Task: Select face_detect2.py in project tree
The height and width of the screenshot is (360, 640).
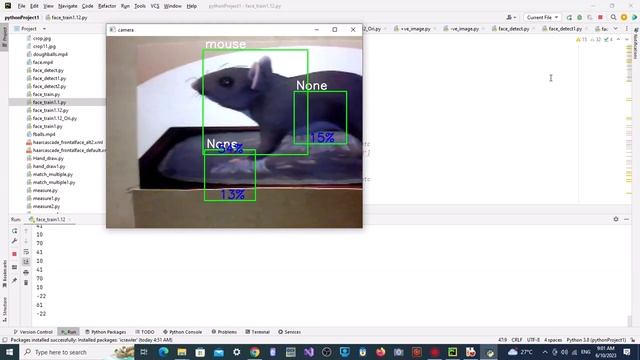Action: click(49, 86)
